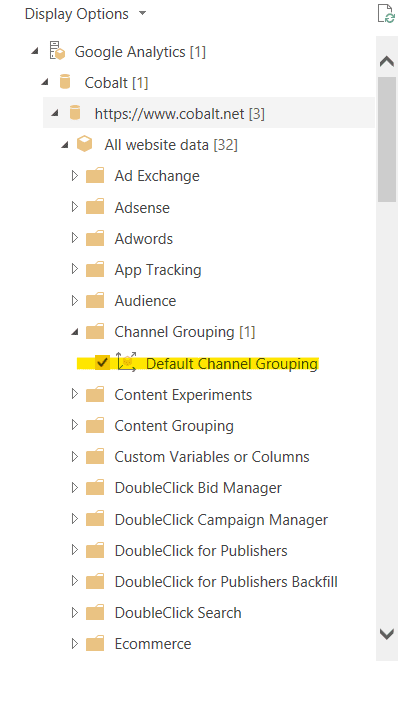403x722 pixels.
Task: Click the Cobalt database cylinder icon
Action: pyautogui.click(x=65, y=82)
